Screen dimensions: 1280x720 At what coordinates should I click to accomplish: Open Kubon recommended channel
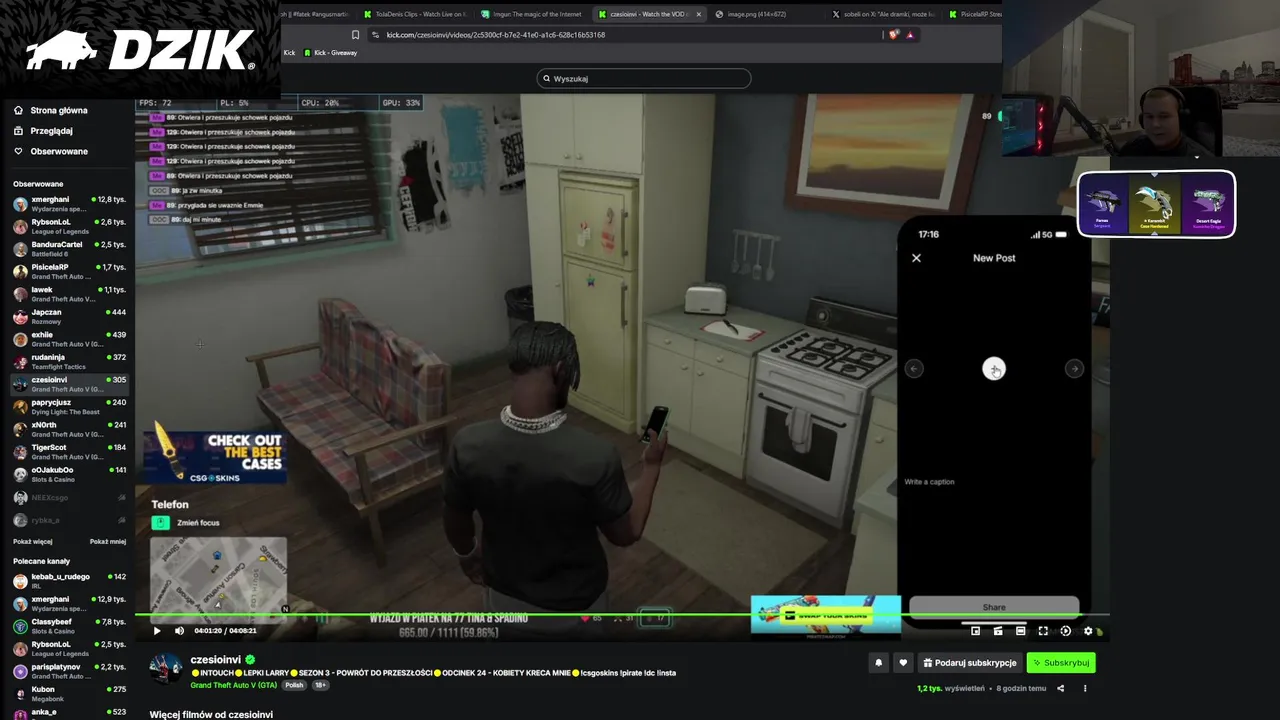click(70, 693)
